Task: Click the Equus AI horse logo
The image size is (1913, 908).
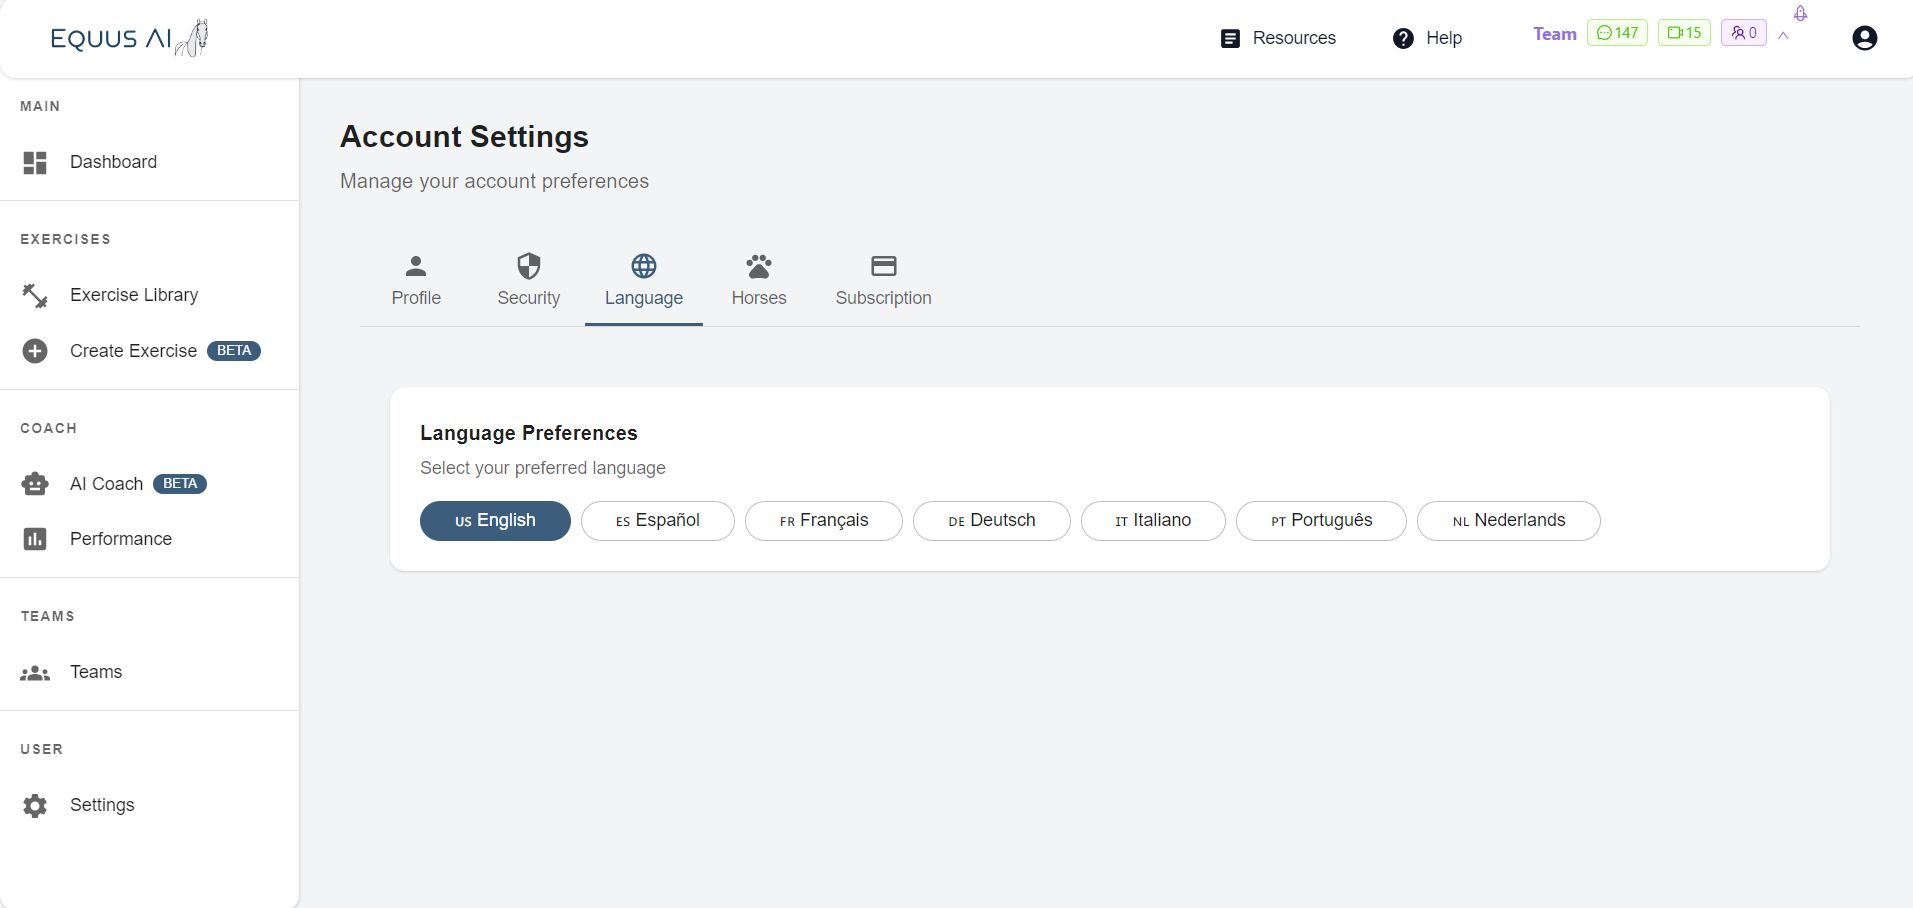Action: coord(130,38)
